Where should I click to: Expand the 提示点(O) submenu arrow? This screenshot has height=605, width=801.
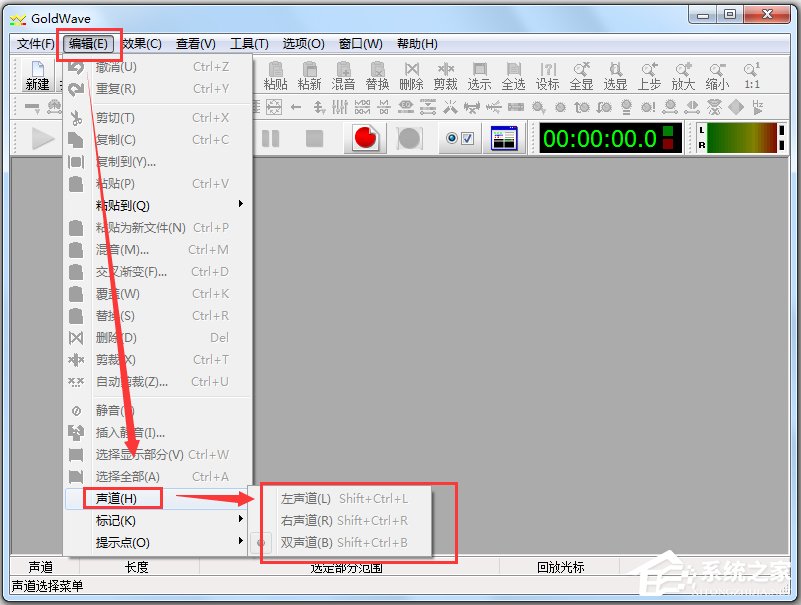[241, 541]
